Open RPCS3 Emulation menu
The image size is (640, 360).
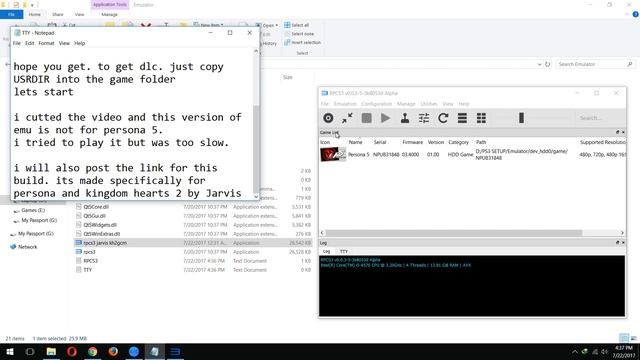pos(345,104)
